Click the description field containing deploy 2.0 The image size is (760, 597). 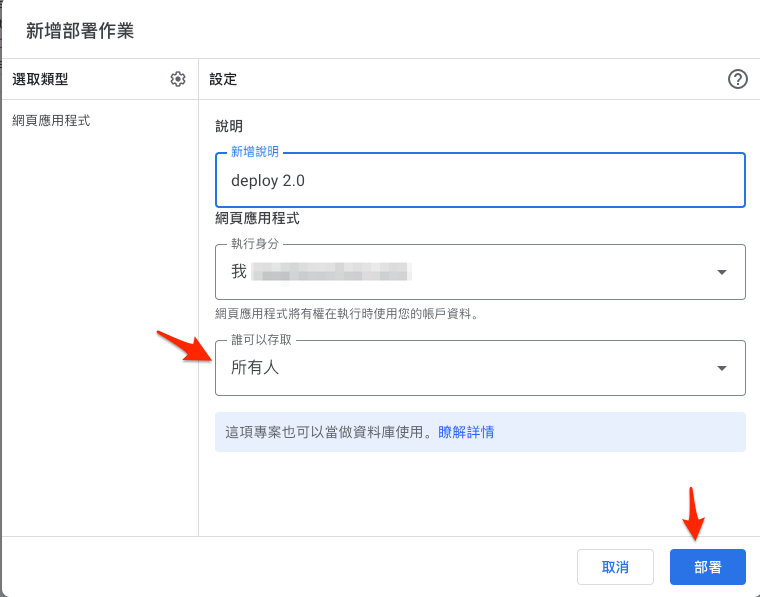tap(480, 181)
